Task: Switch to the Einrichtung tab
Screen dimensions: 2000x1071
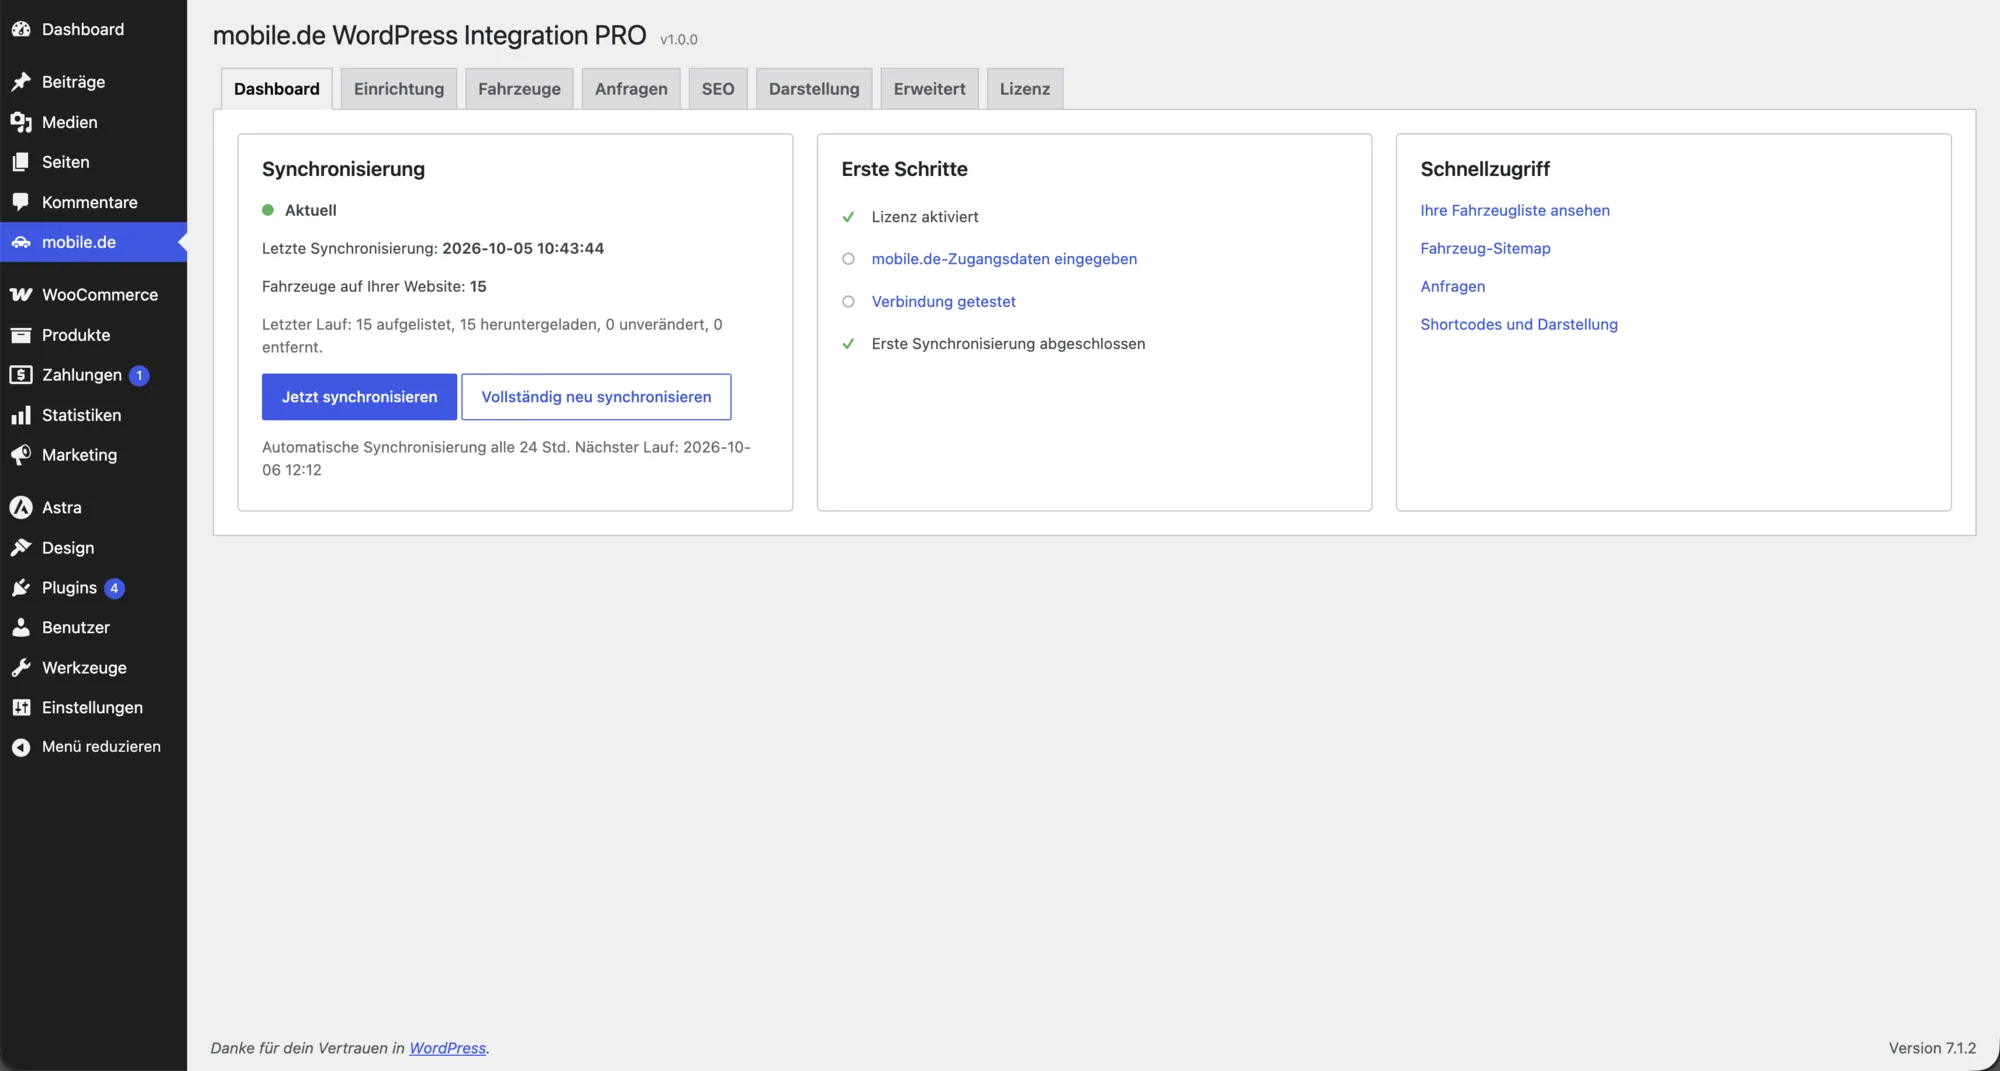Action: click(x=399, y=89)
